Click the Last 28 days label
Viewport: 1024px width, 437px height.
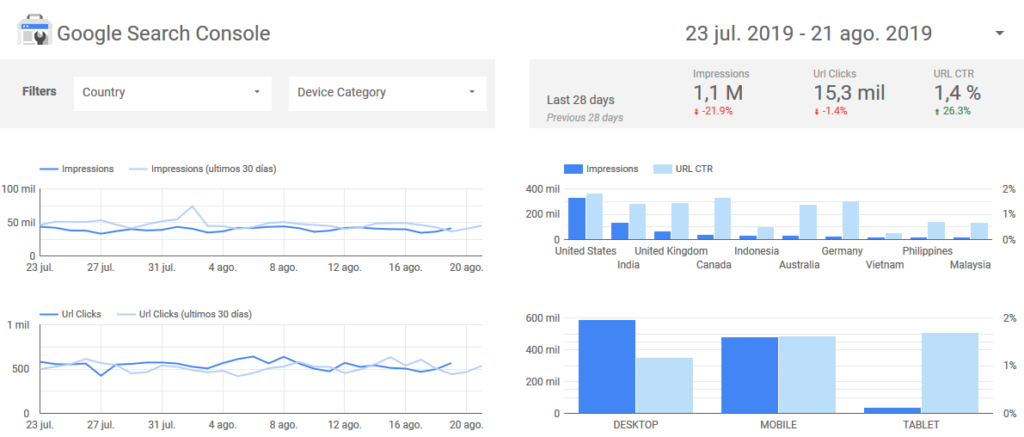pyautogui.click(x=581, y=101)
